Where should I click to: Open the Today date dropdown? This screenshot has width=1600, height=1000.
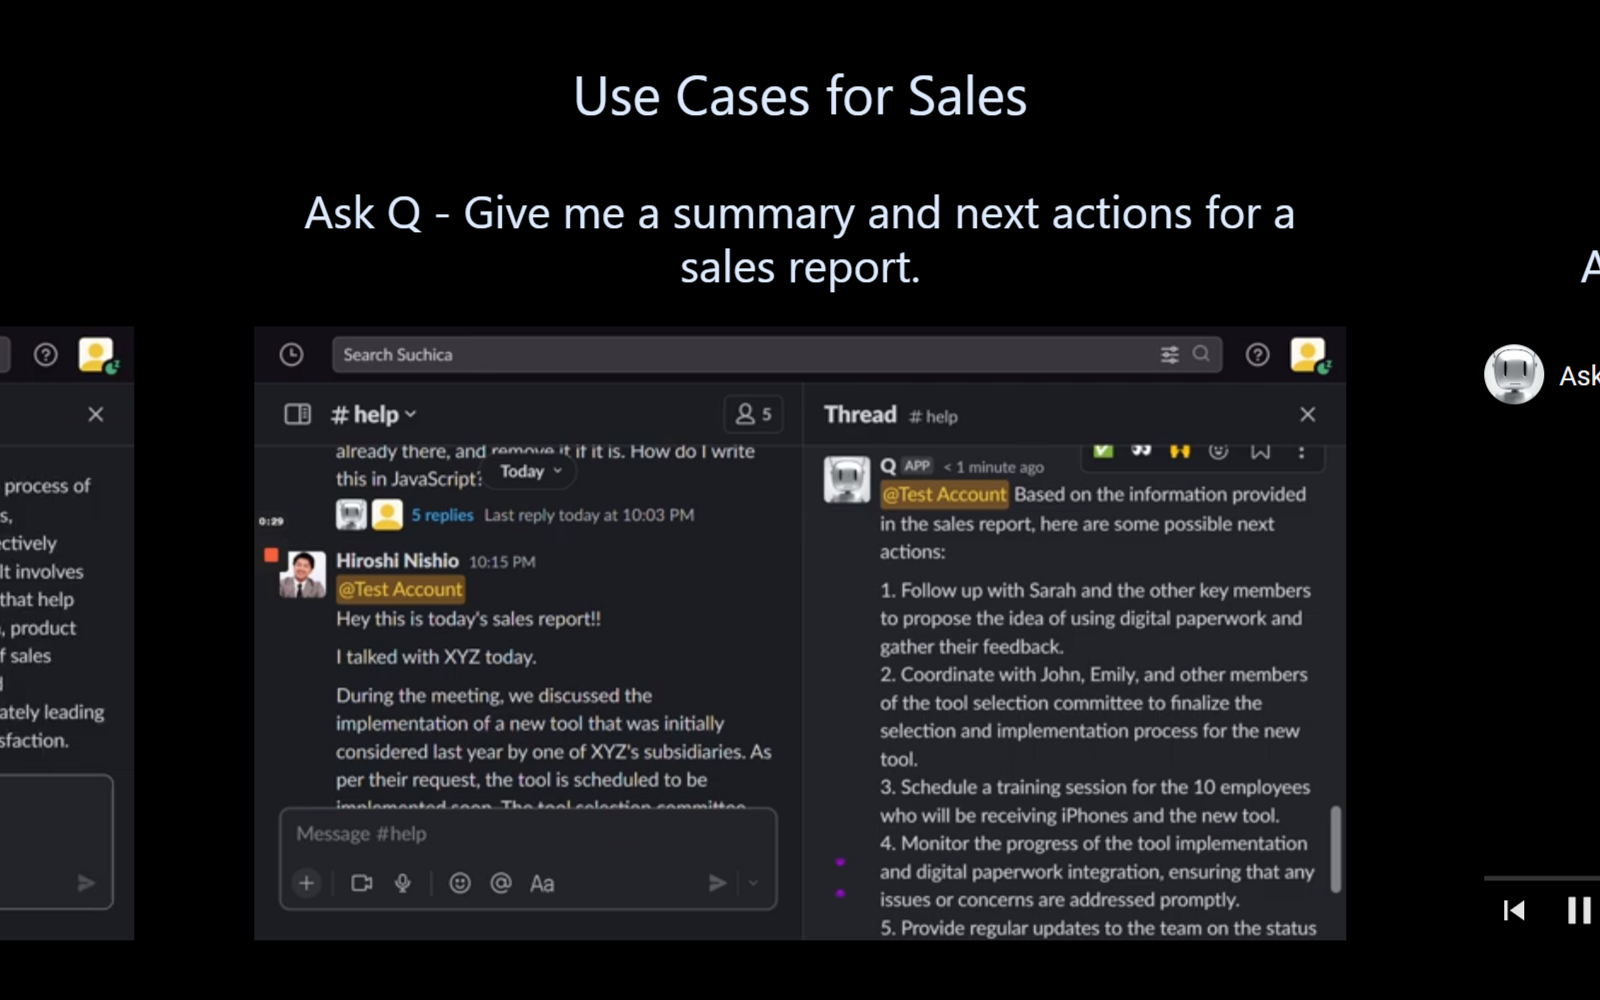pos(531,472)
